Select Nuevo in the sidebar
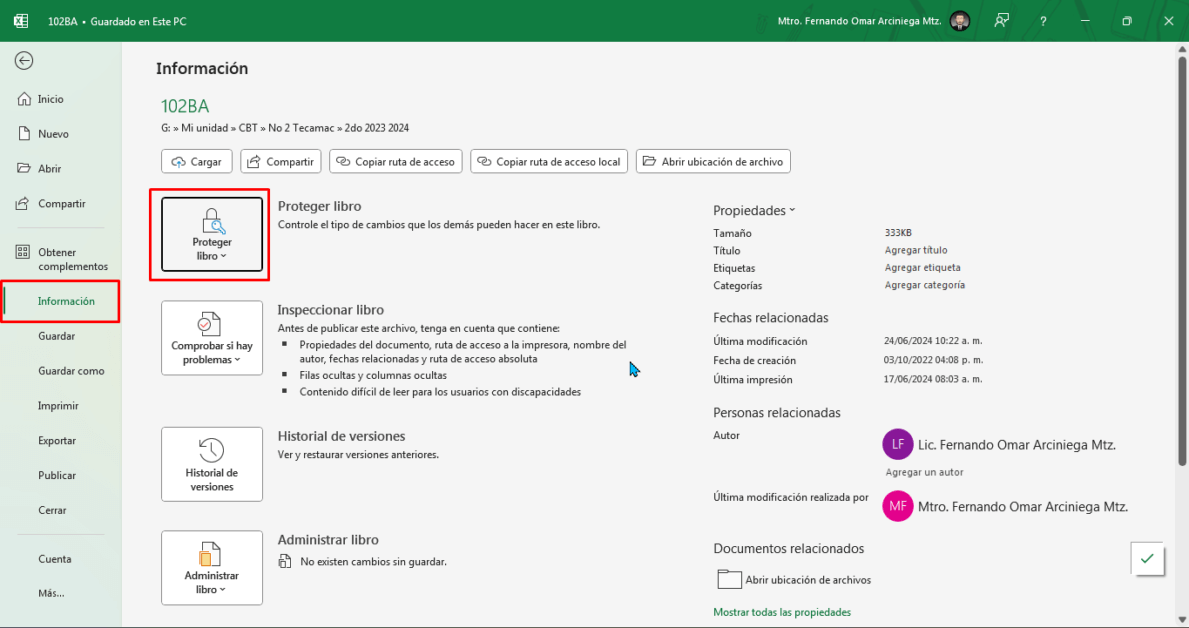The width and height of the screenshot is (1189, 628). [x=53, y=134]
